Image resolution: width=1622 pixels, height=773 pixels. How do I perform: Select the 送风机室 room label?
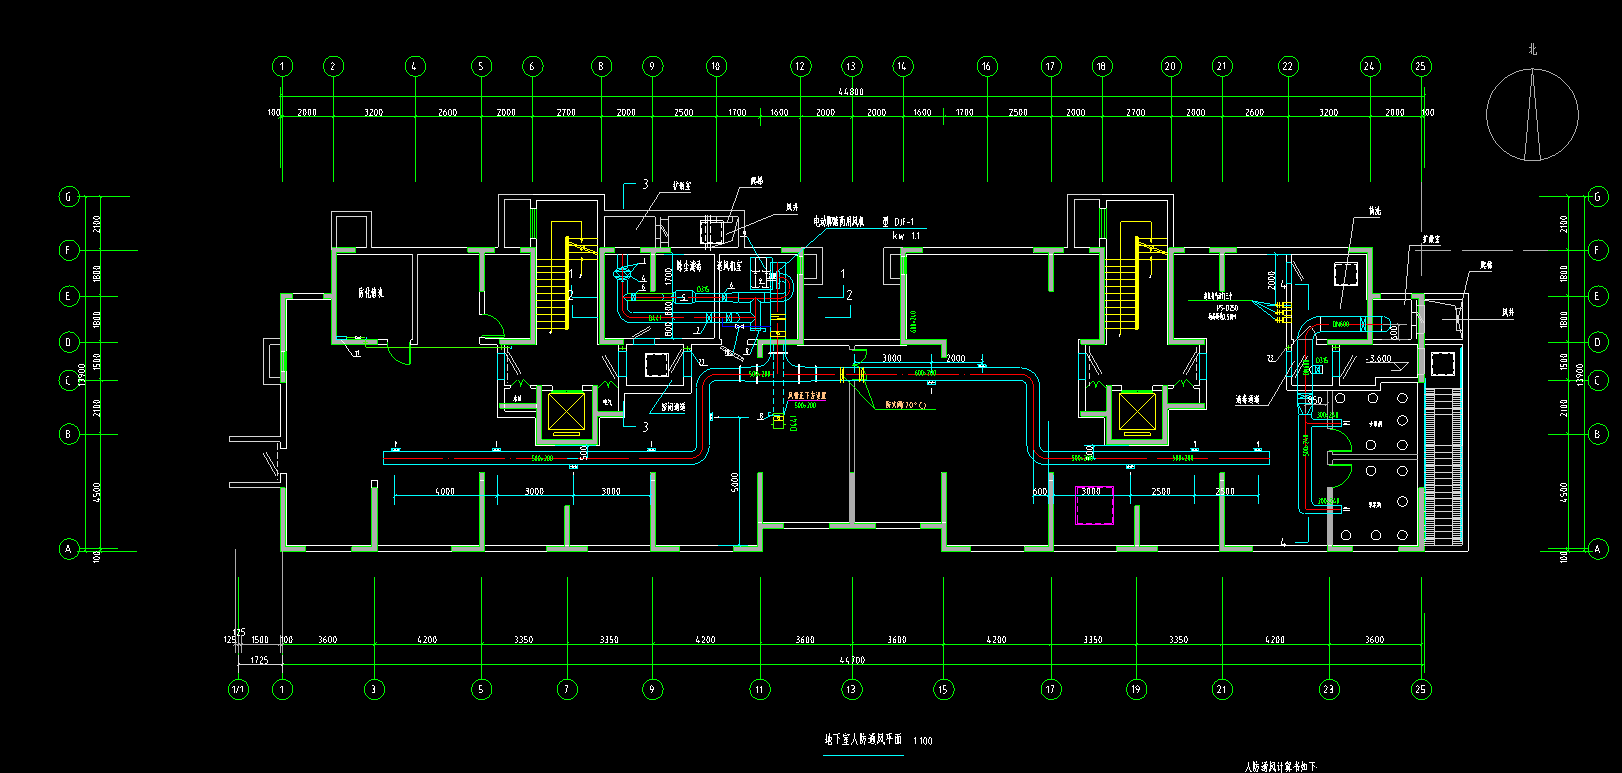click(x=729, y=266)
